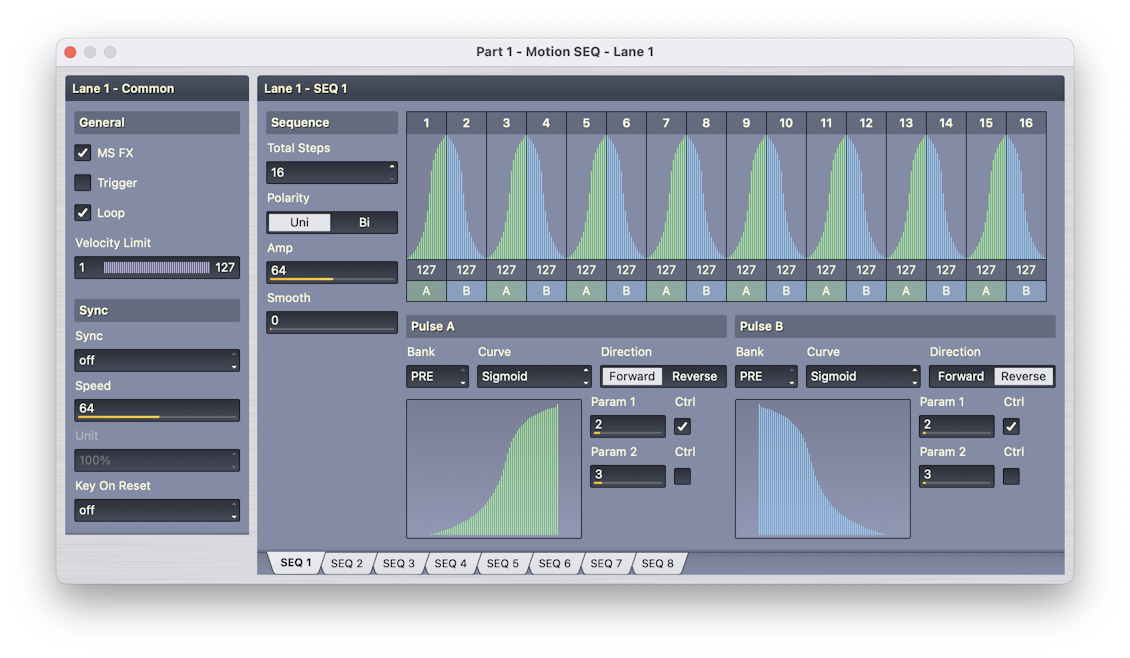Click the step 2 pulse type B cell
Screen dimensions: 1130x658
(x=466, y=291)
